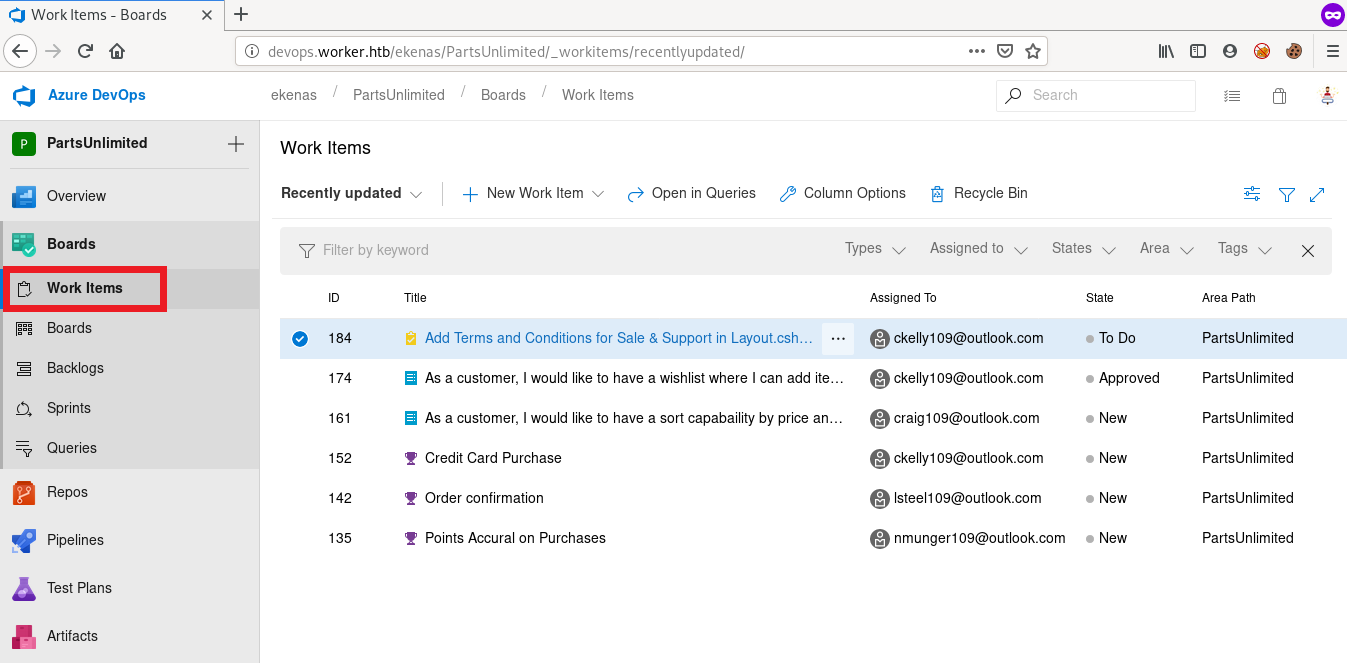
Task: Close the filter bar with X
Action: click(x=1307, y=251)
